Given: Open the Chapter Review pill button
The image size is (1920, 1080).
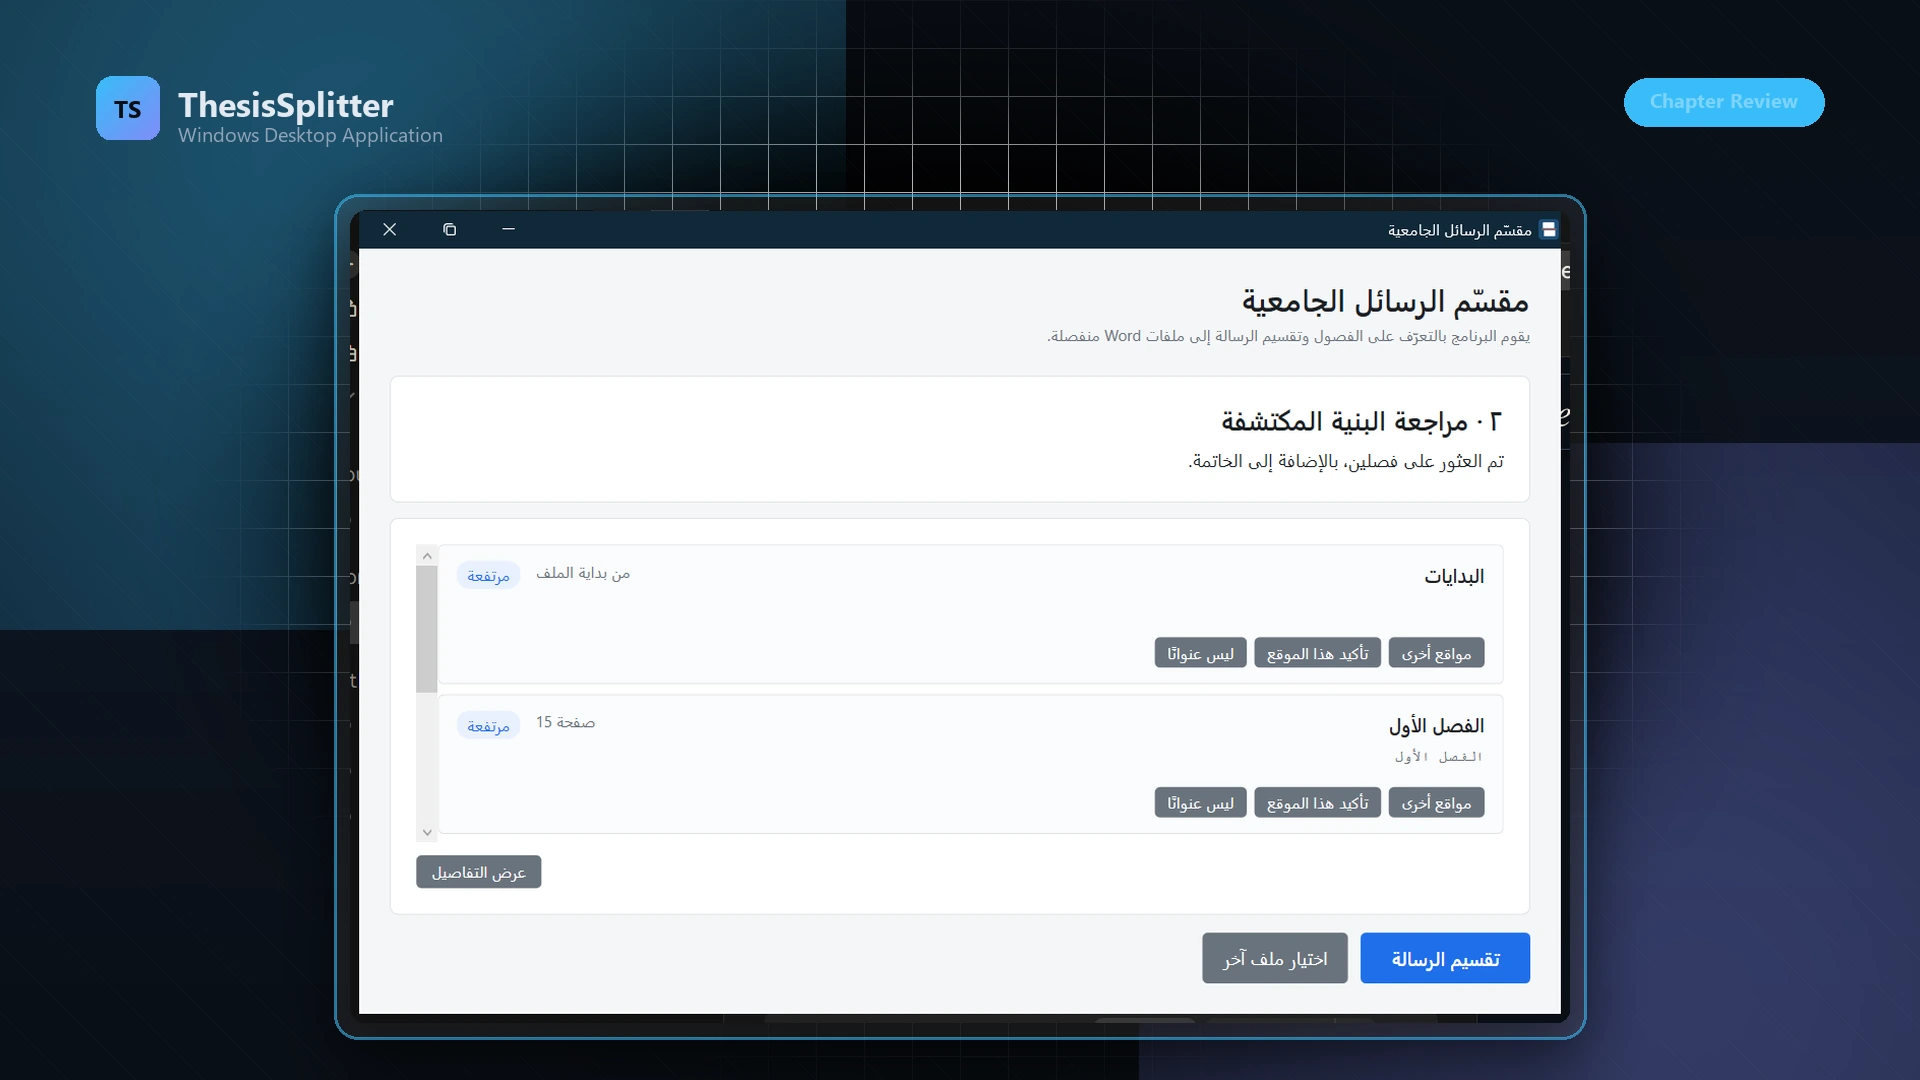Looking at the screenshot, I should coord(1724,102).
